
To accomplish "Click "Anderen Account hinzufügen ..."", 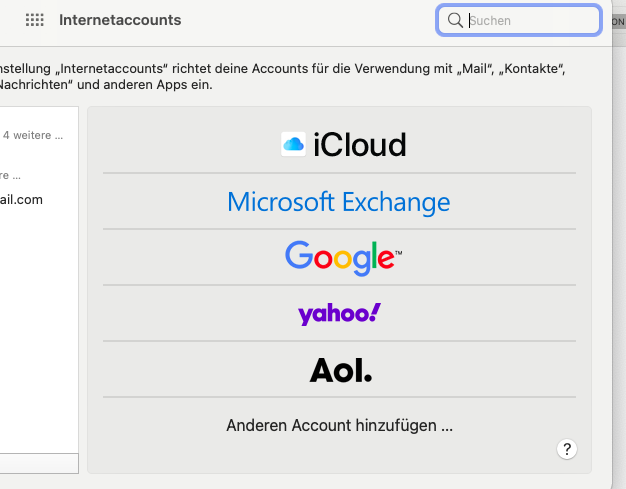I will pos(339,425).
